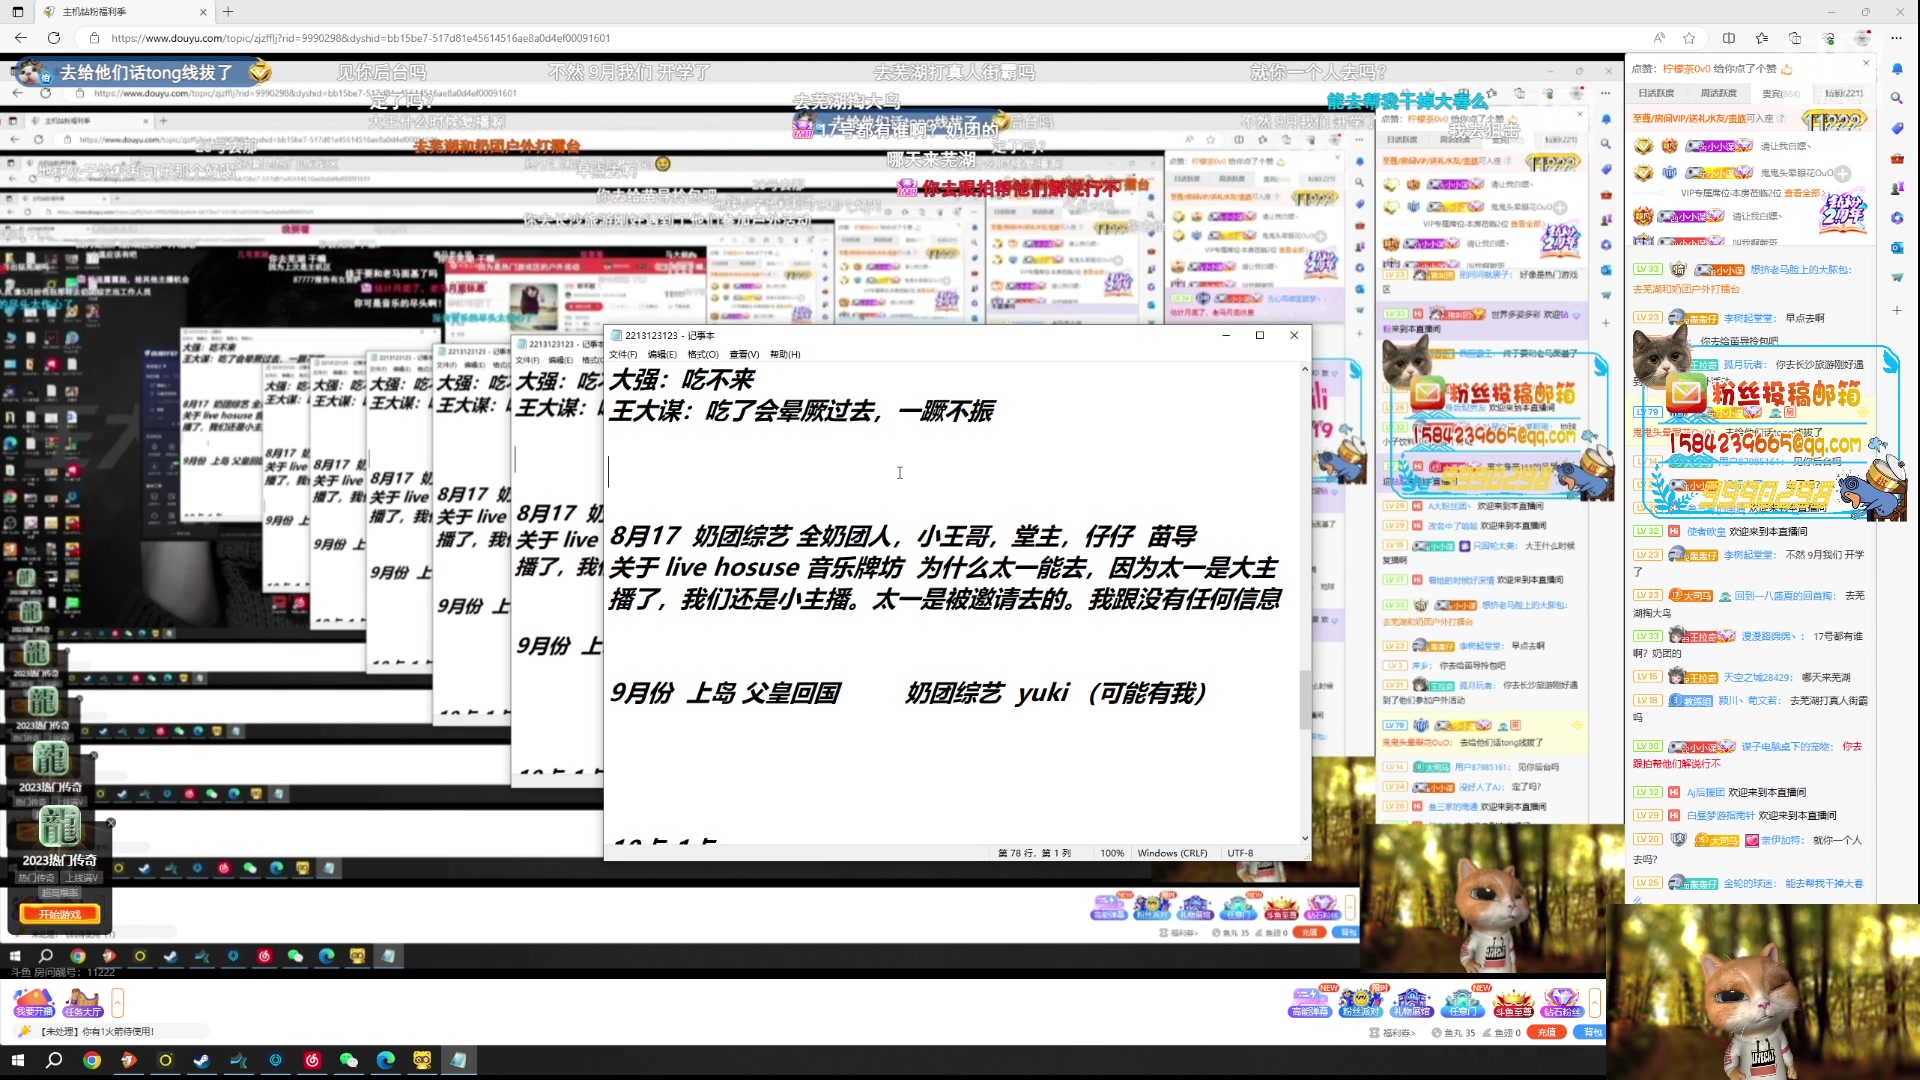Open Notepad 查看(V) menu
Viewport: 1920px width, 1080px height.
(x=744, y=354)
